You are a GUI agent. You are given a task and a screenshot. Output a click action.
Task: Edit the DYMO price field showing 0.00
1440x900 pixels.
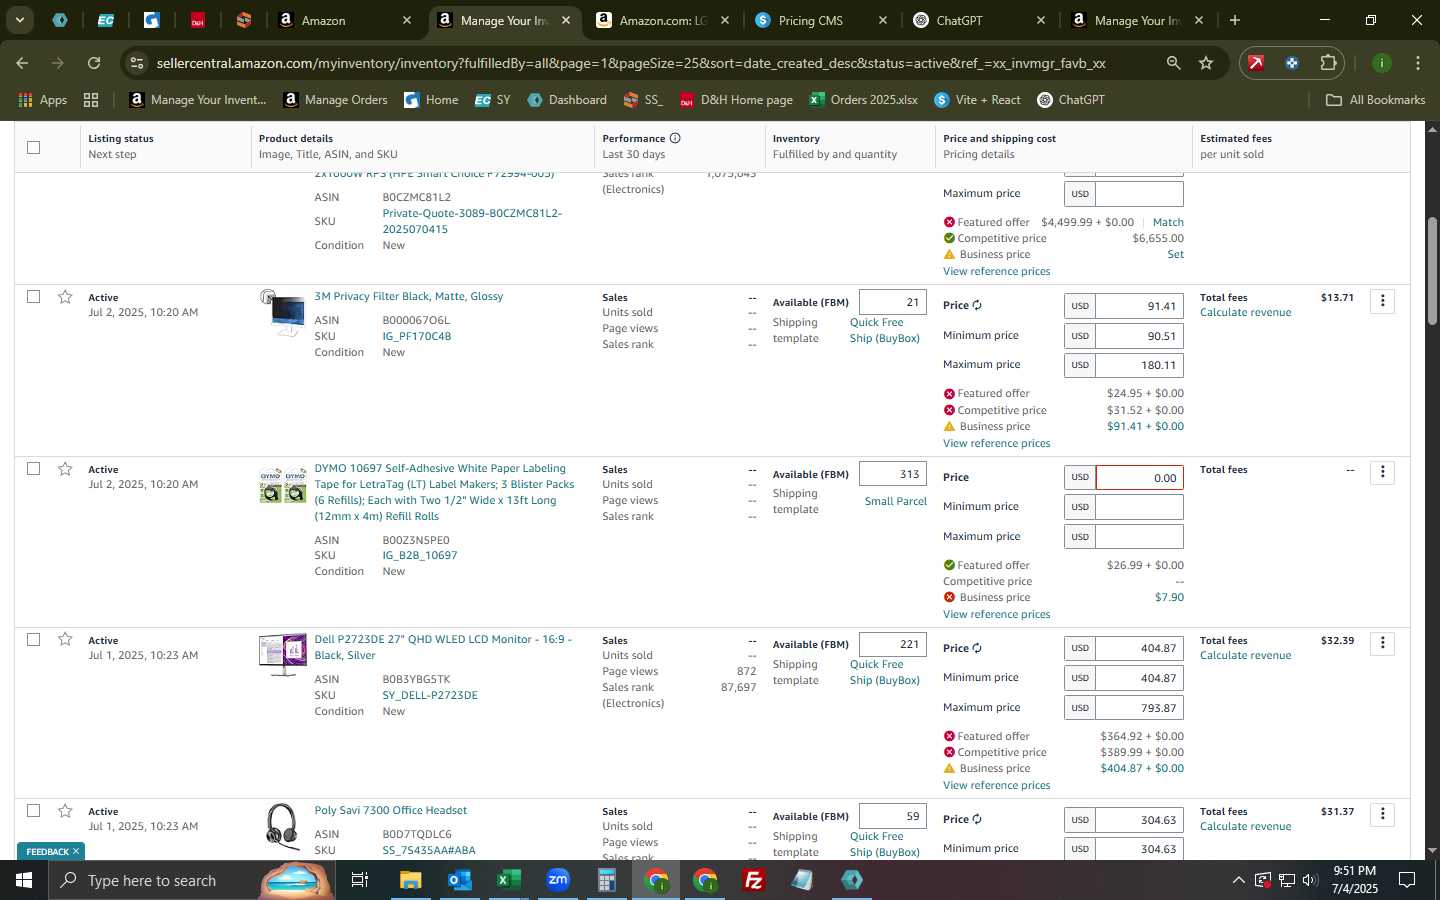click(x=1139, y=478)
